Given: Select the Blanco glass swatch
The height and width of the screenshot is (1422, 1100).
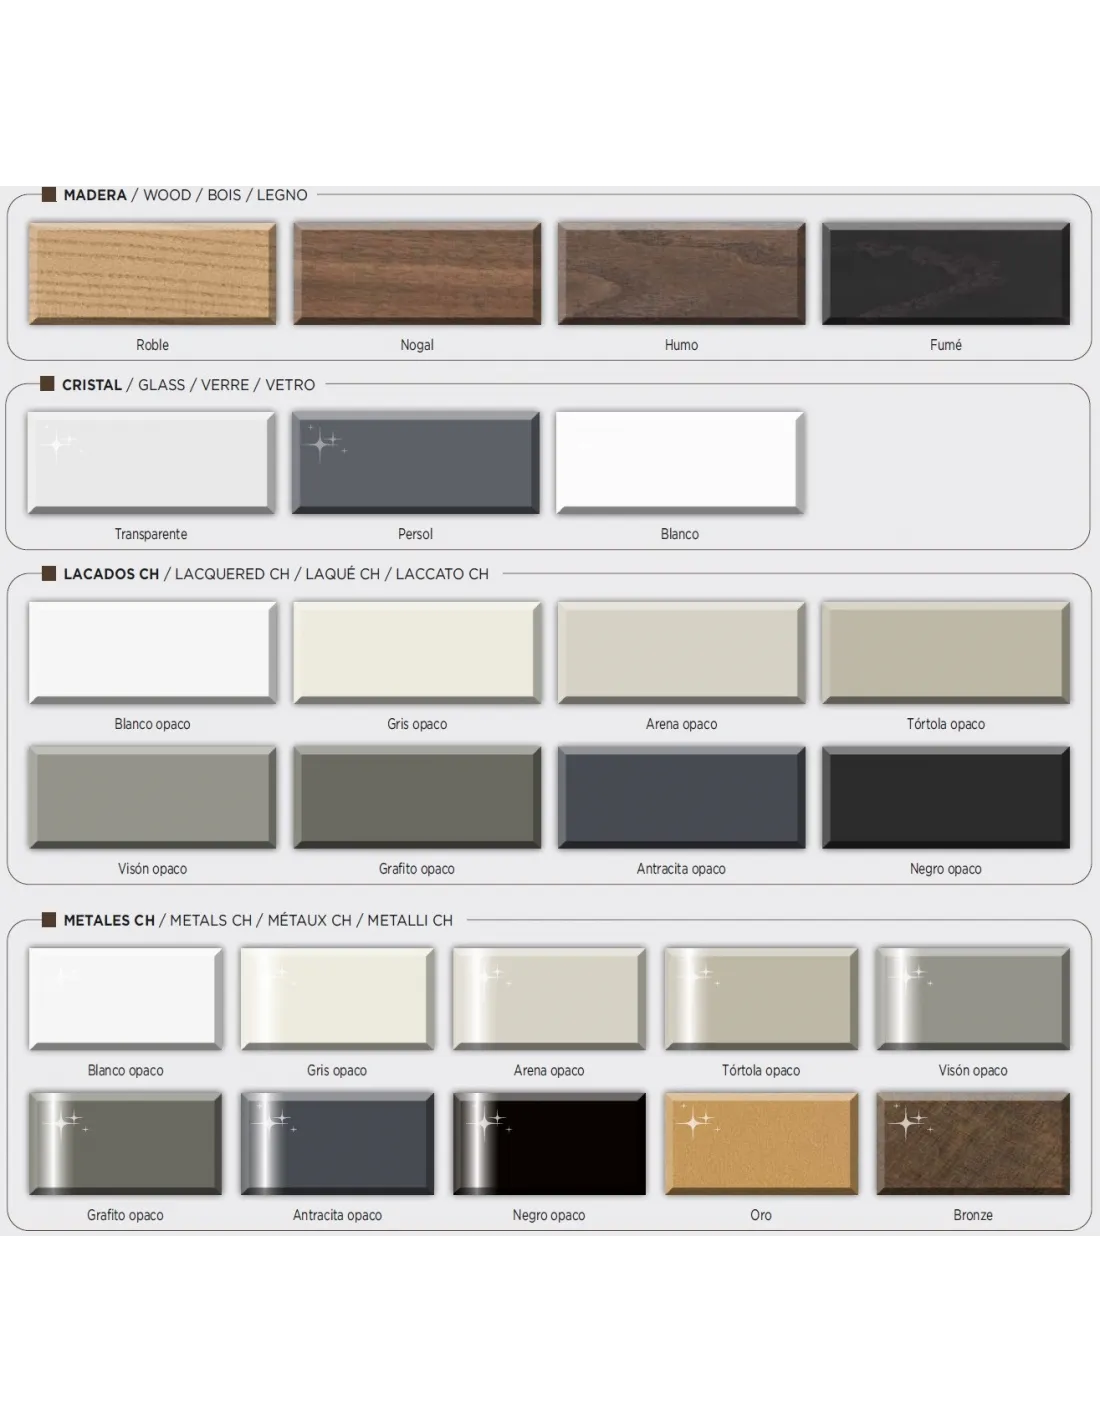Looking at the screenshot, I should pos(680,463).
